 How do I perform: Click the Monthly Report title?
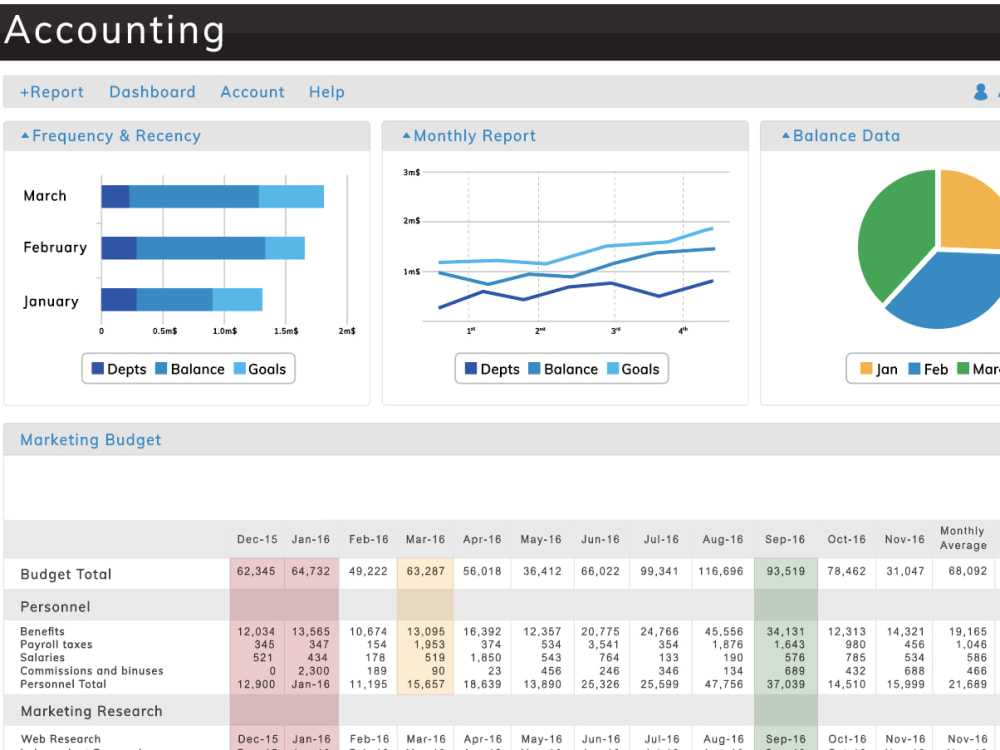pyautogui.click(x=475, y=136)
